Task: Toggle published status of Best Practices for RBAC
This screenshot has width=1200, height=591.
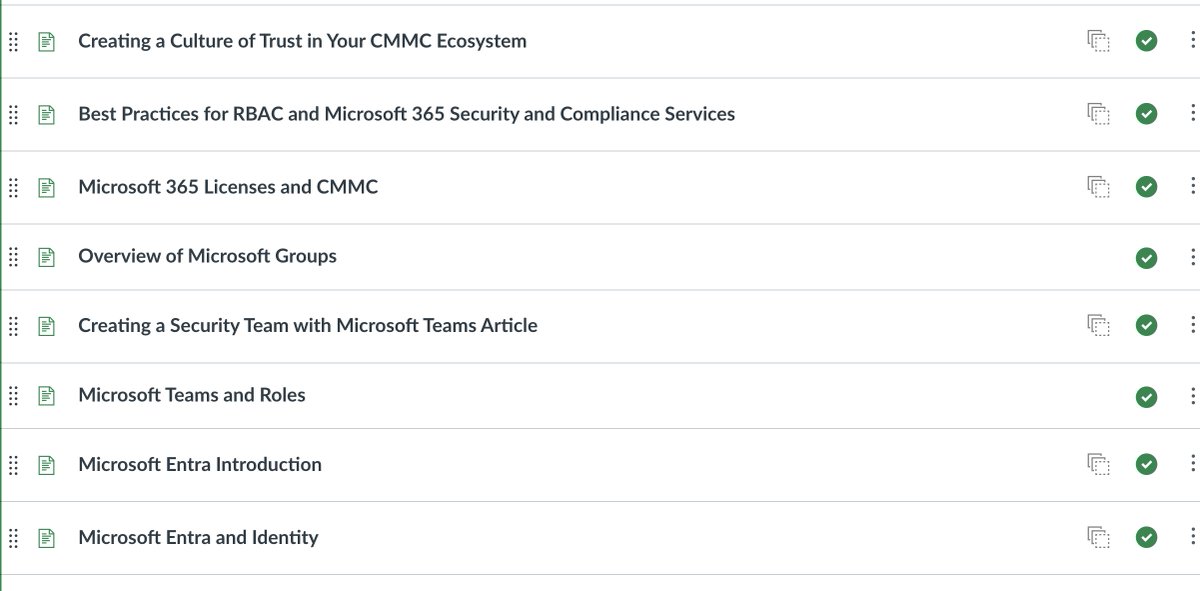Action: coord(1147,114)
